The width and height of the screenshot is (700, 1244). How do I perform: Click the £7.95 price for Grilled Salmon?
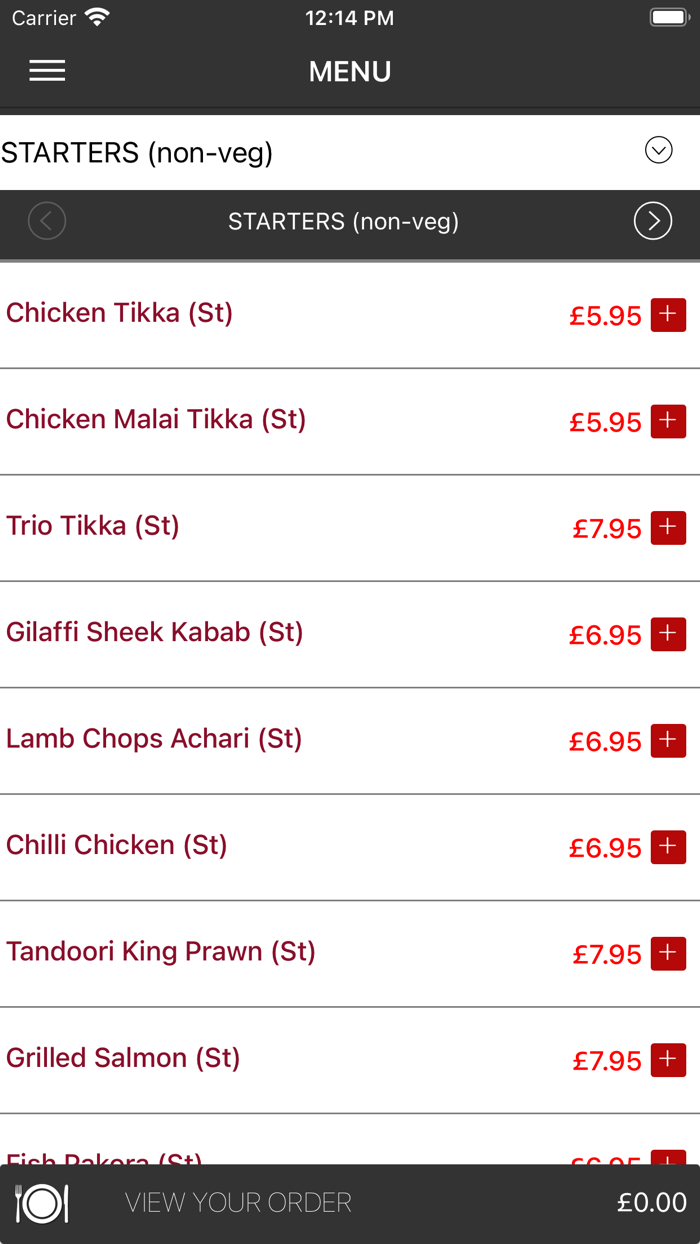pyautogui.click(x=607, y=1060)
